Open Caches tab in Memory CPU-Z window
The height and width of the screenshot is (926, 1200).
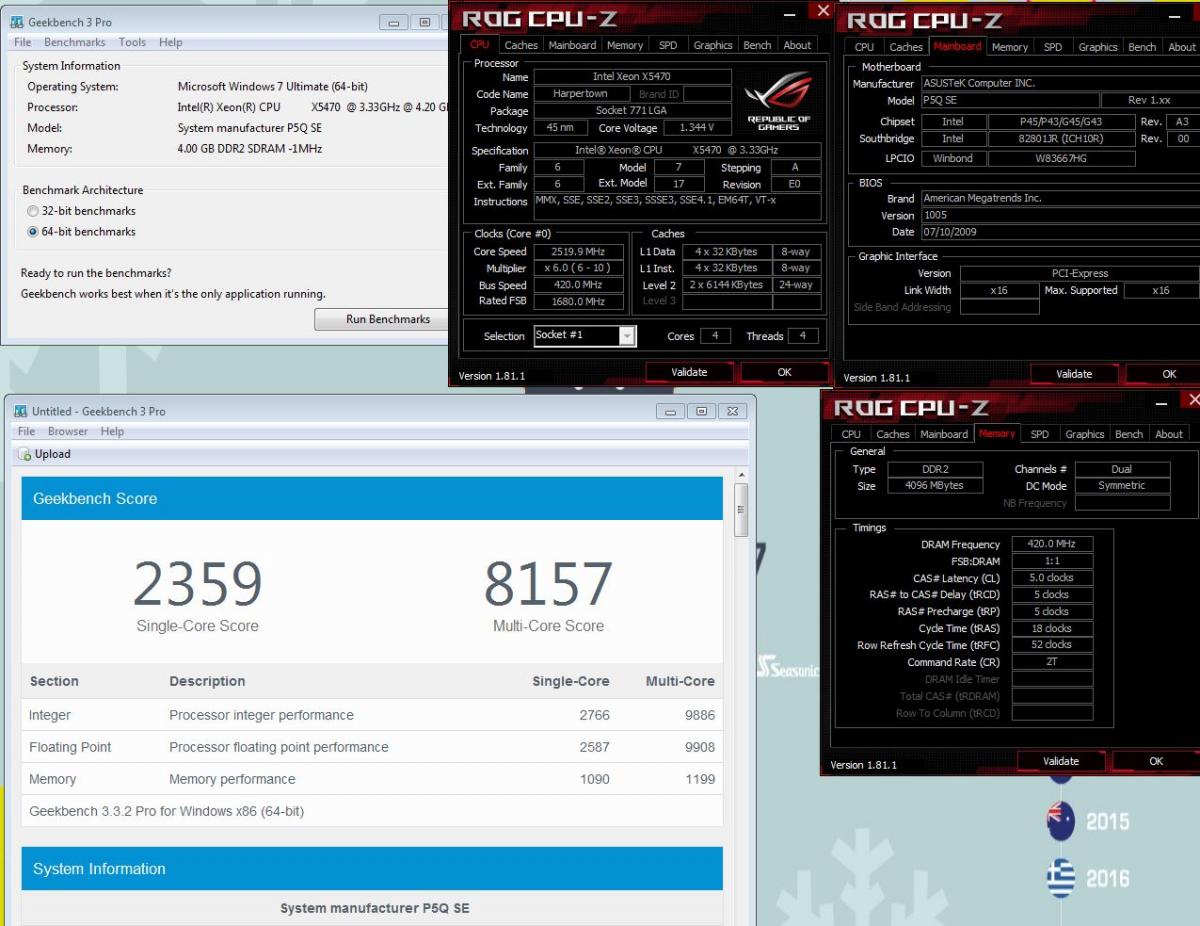click(893, 434)
